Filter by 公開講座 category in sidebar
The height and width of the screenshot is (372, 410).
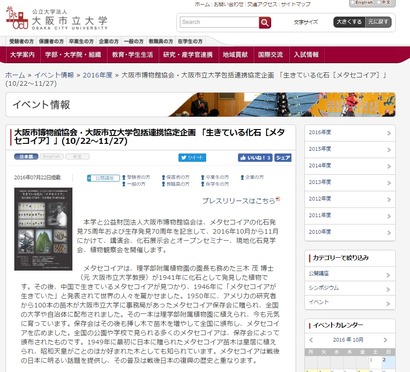350,274
